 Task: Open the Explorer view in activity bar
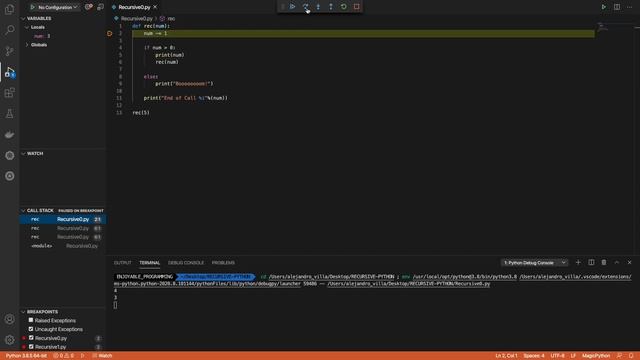click(9, 9)
